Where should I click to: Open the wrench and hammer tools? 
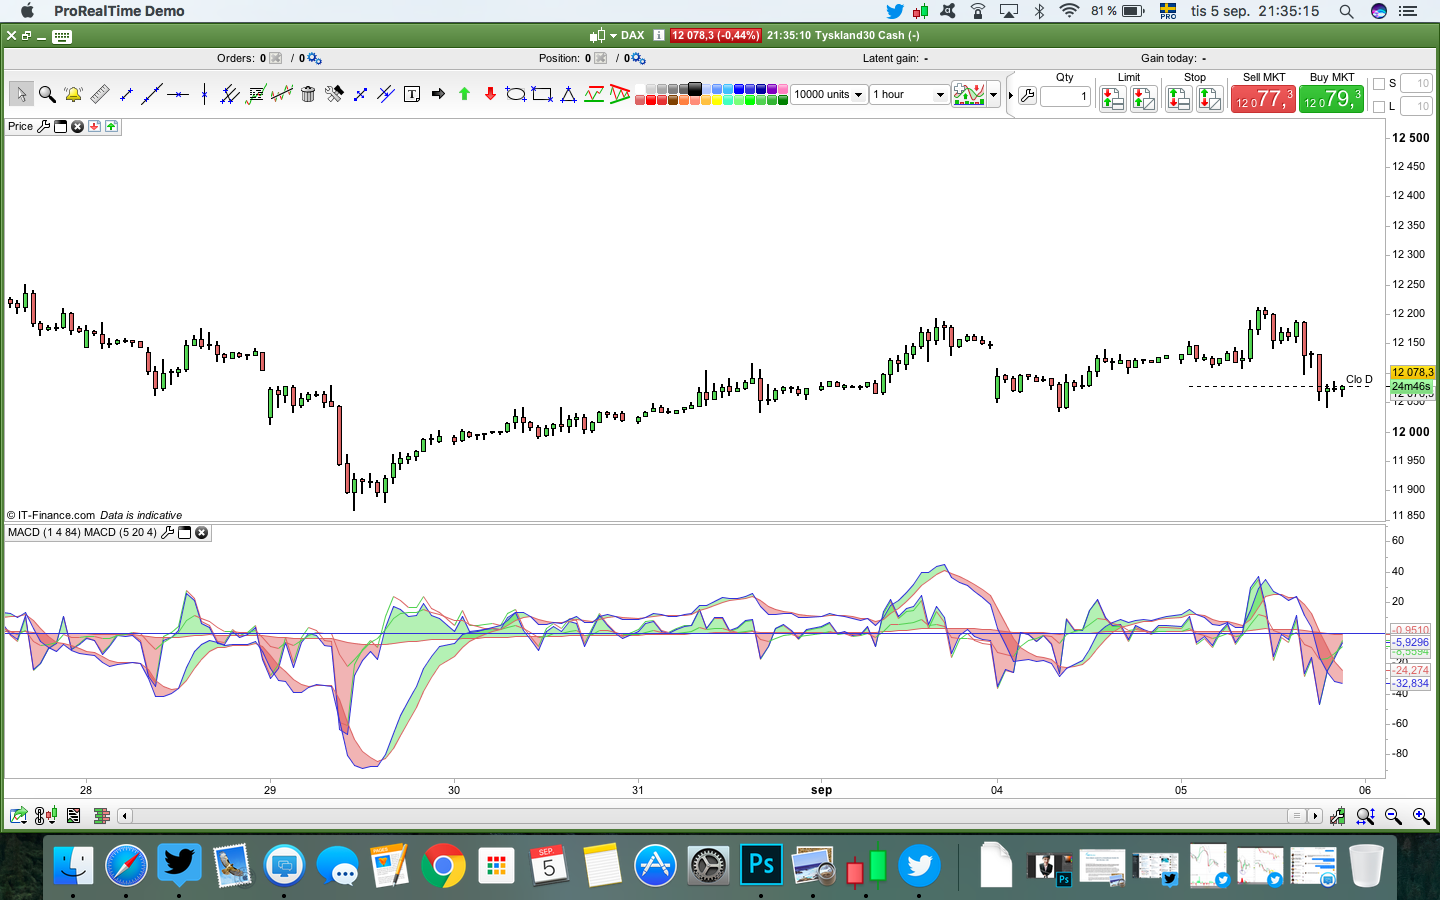(x=334, y=94)
